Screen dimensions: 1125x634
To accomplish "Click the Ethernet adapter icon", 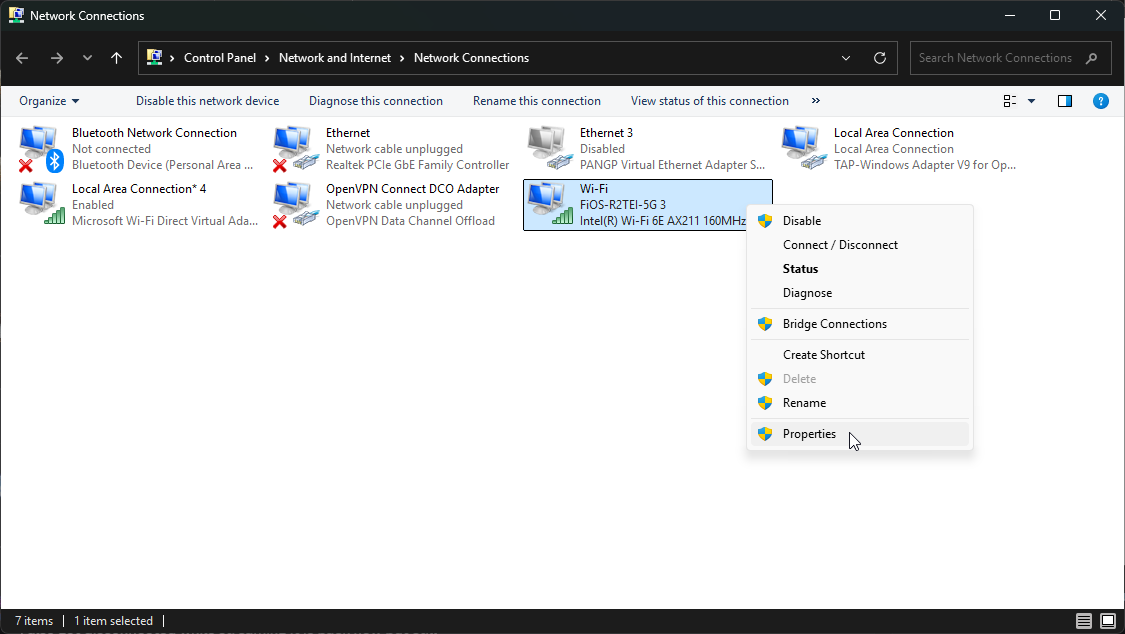I will [x=294, y=148].
